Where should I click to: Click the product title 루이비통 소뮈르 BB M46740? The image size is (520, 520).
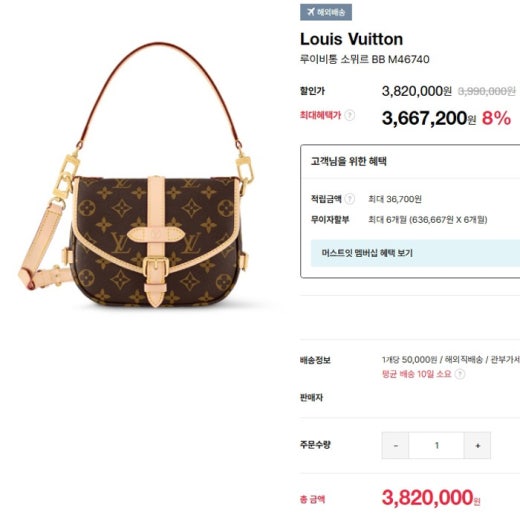pyautogui.click(x=364, y=59)
